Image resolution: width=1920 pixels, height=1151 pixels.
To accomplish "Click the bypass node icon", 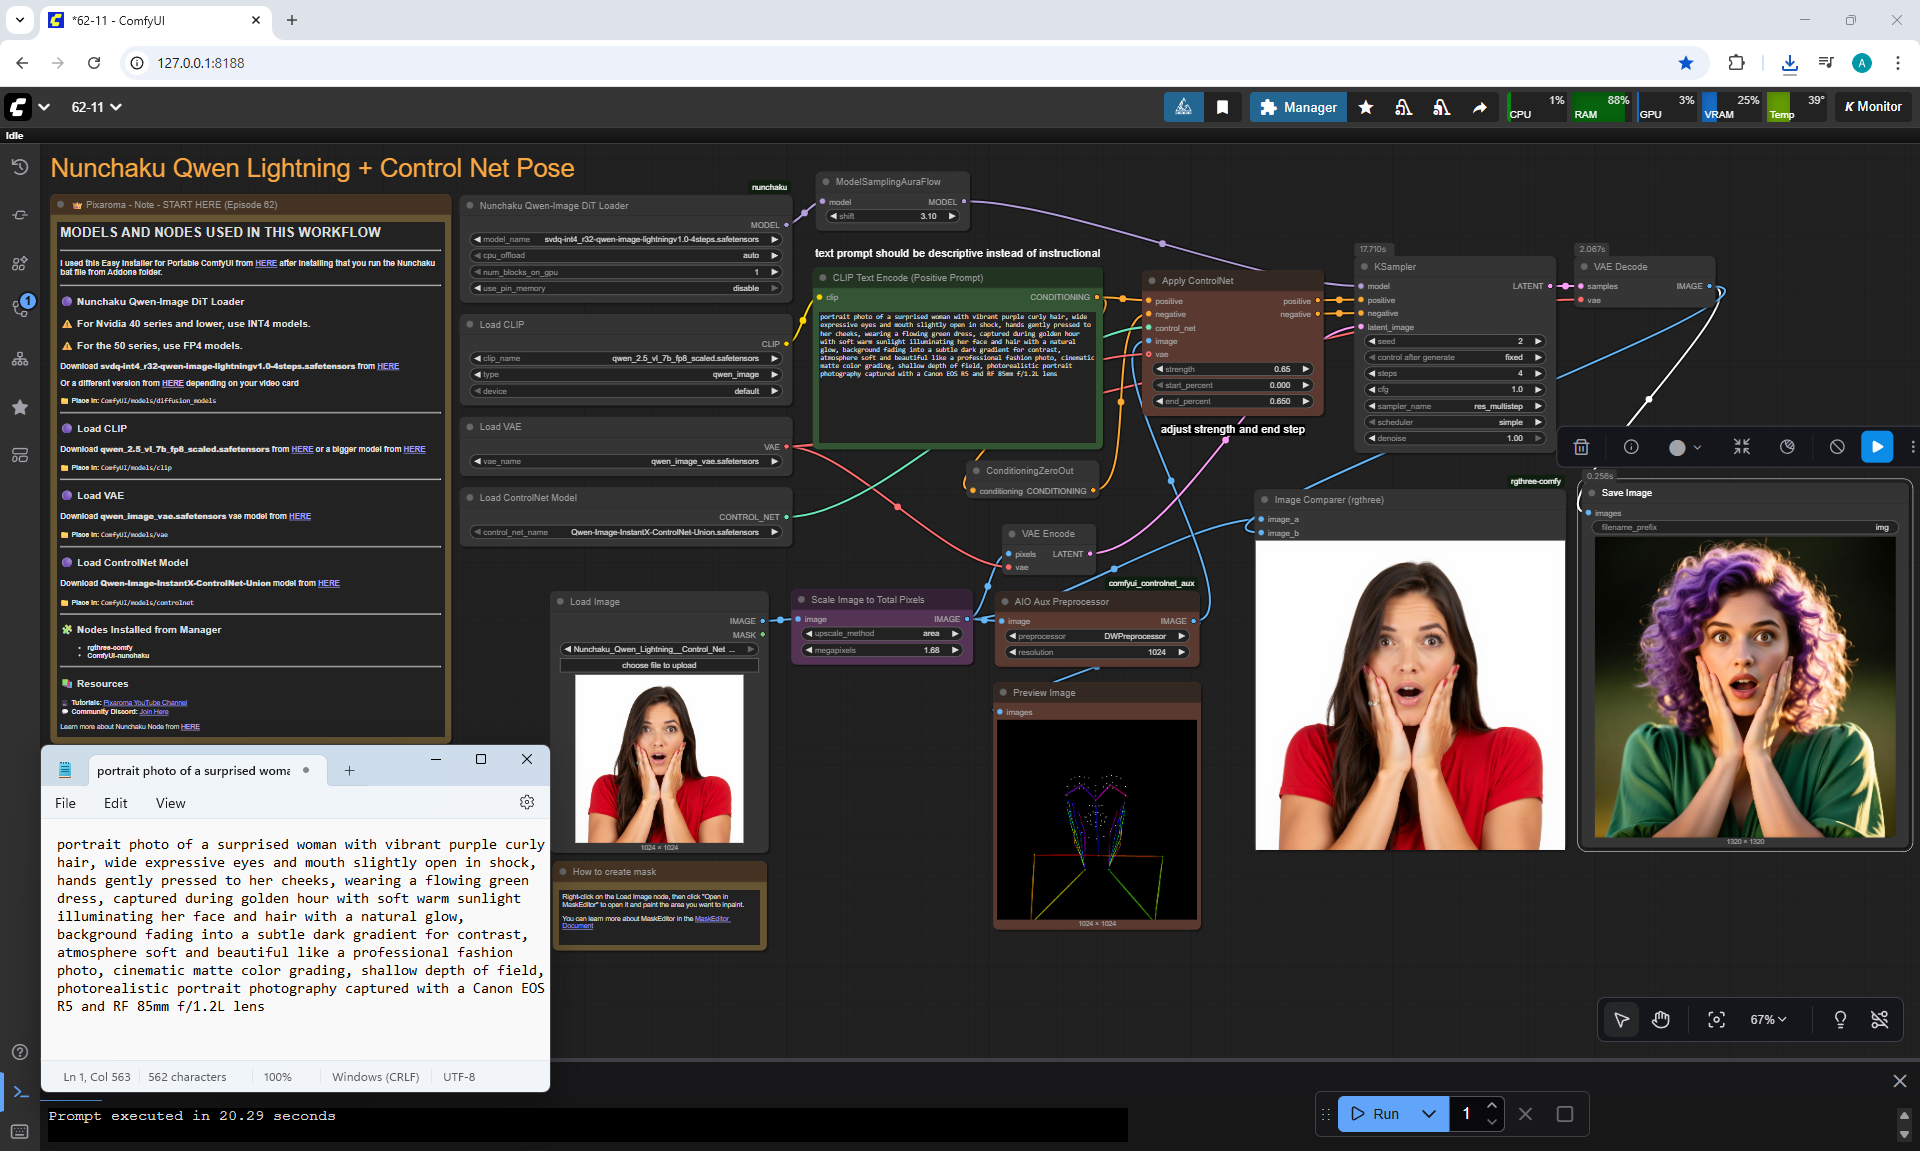I will coord(1837,447).
